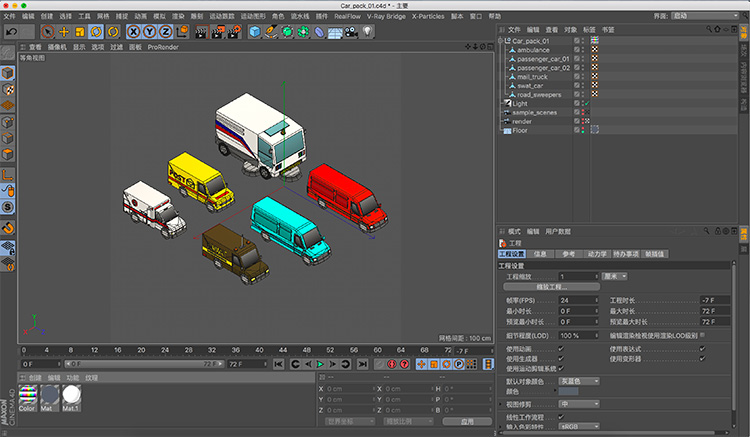
Task: Open the X-Particles menu
Action: (428, 16)
